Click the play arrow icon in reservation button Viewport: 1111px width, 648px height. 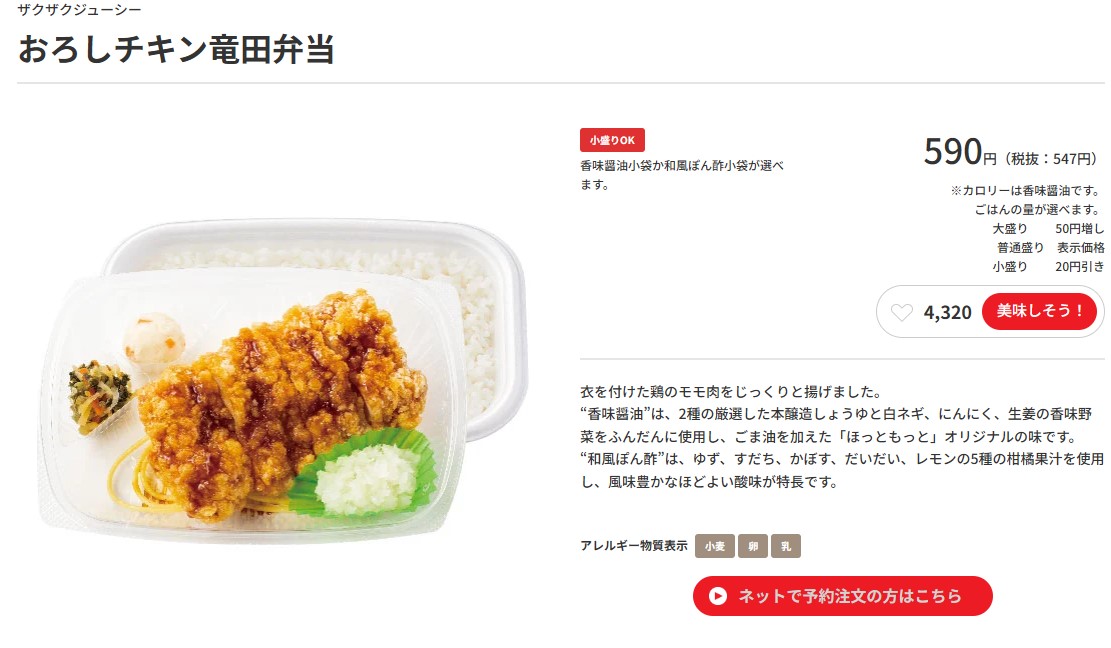tap(718, 596)
